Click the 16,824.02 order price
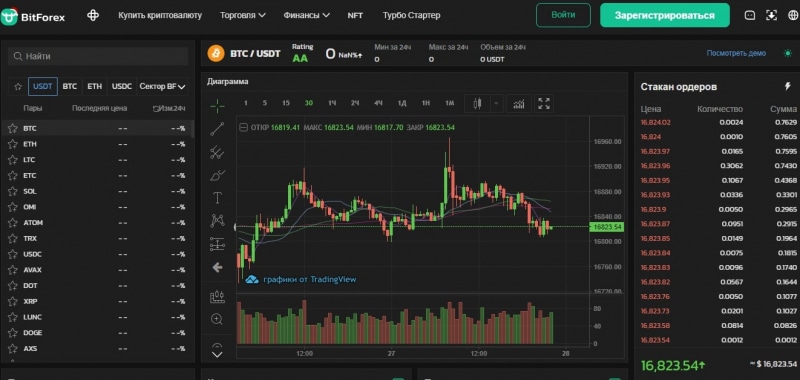 (x=656, y=122)
